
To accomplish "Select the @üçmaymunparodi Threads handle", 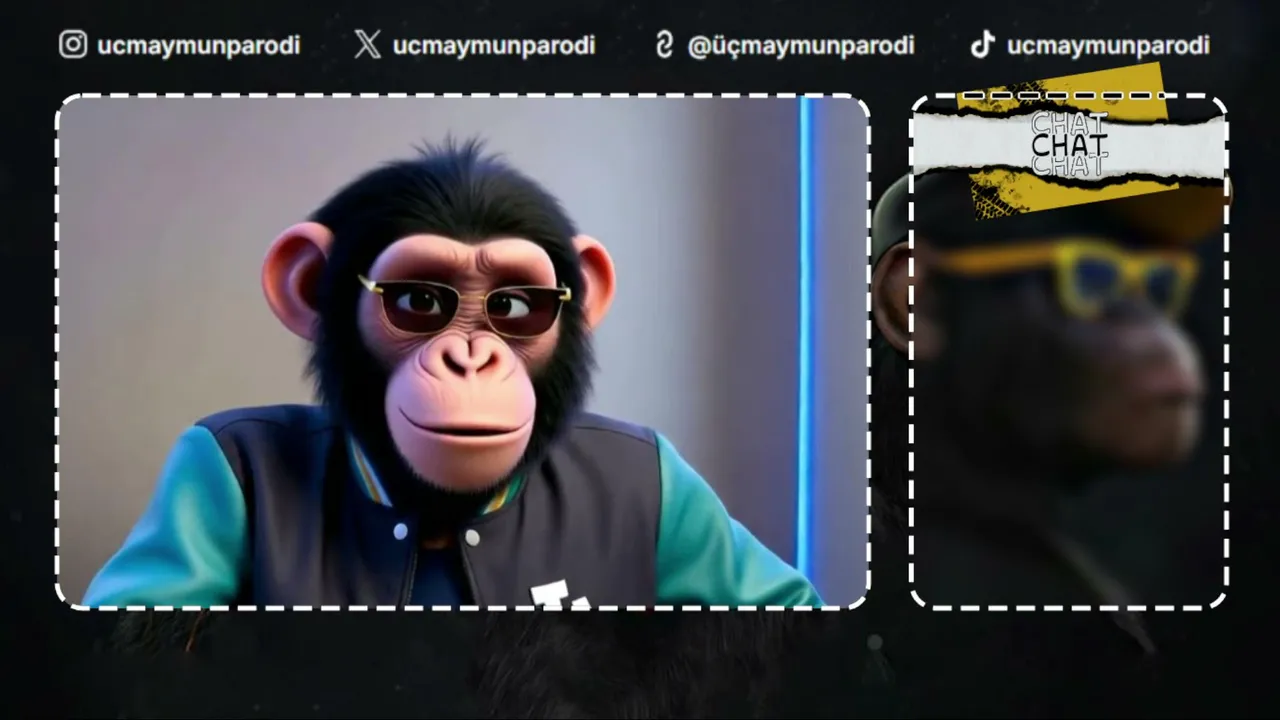I will coord(801,46).
